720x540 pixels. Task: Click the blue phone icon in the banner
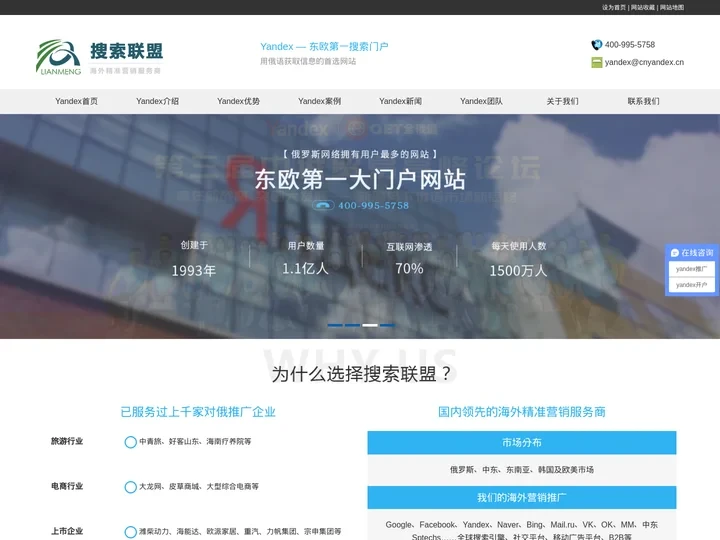coord(323,205)
